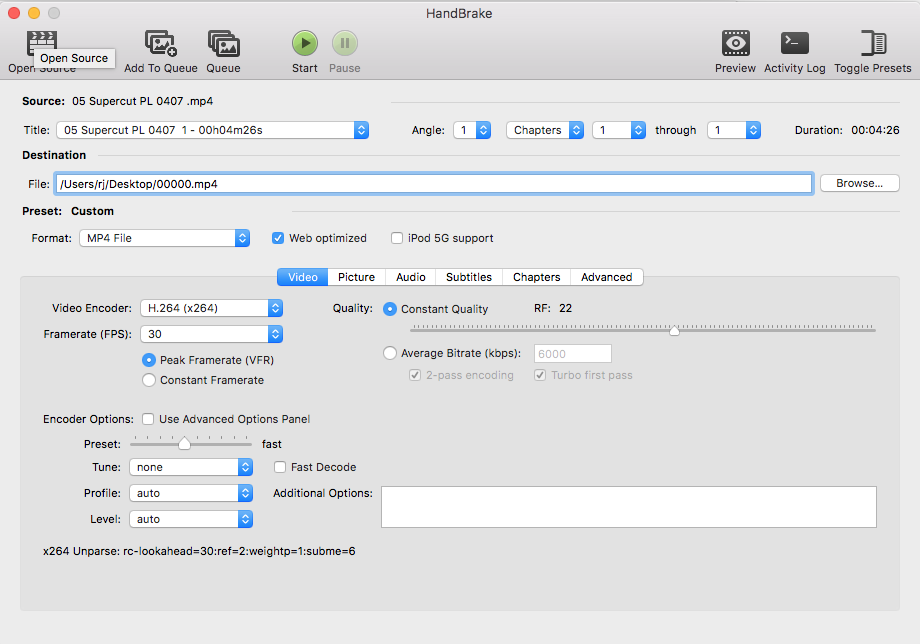This screenshot has height=644, width=920.
Task: Disable the Web optimized option
Action: 277,237
